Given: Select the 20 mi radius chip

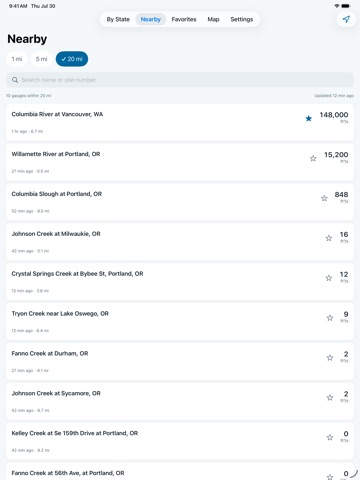Looking at the screenshot, I should [x=72, y=59].
